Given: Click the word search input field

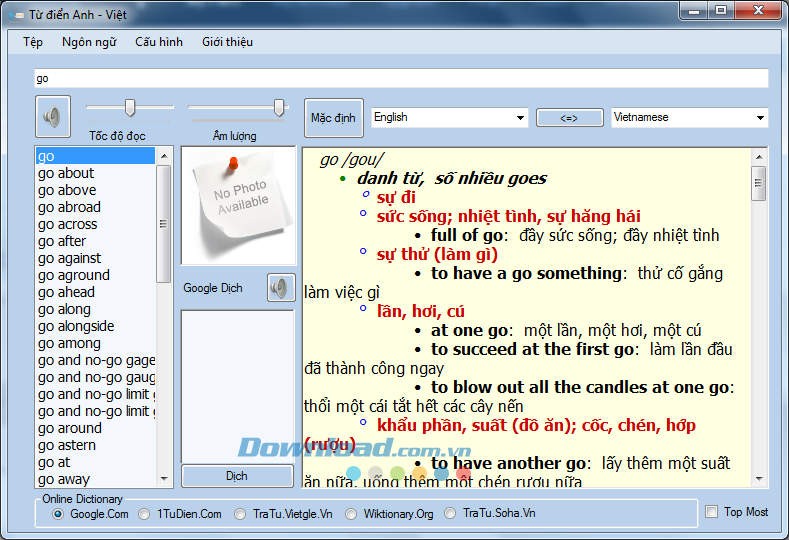Looking at the screenshot, I should coord(400,78).
